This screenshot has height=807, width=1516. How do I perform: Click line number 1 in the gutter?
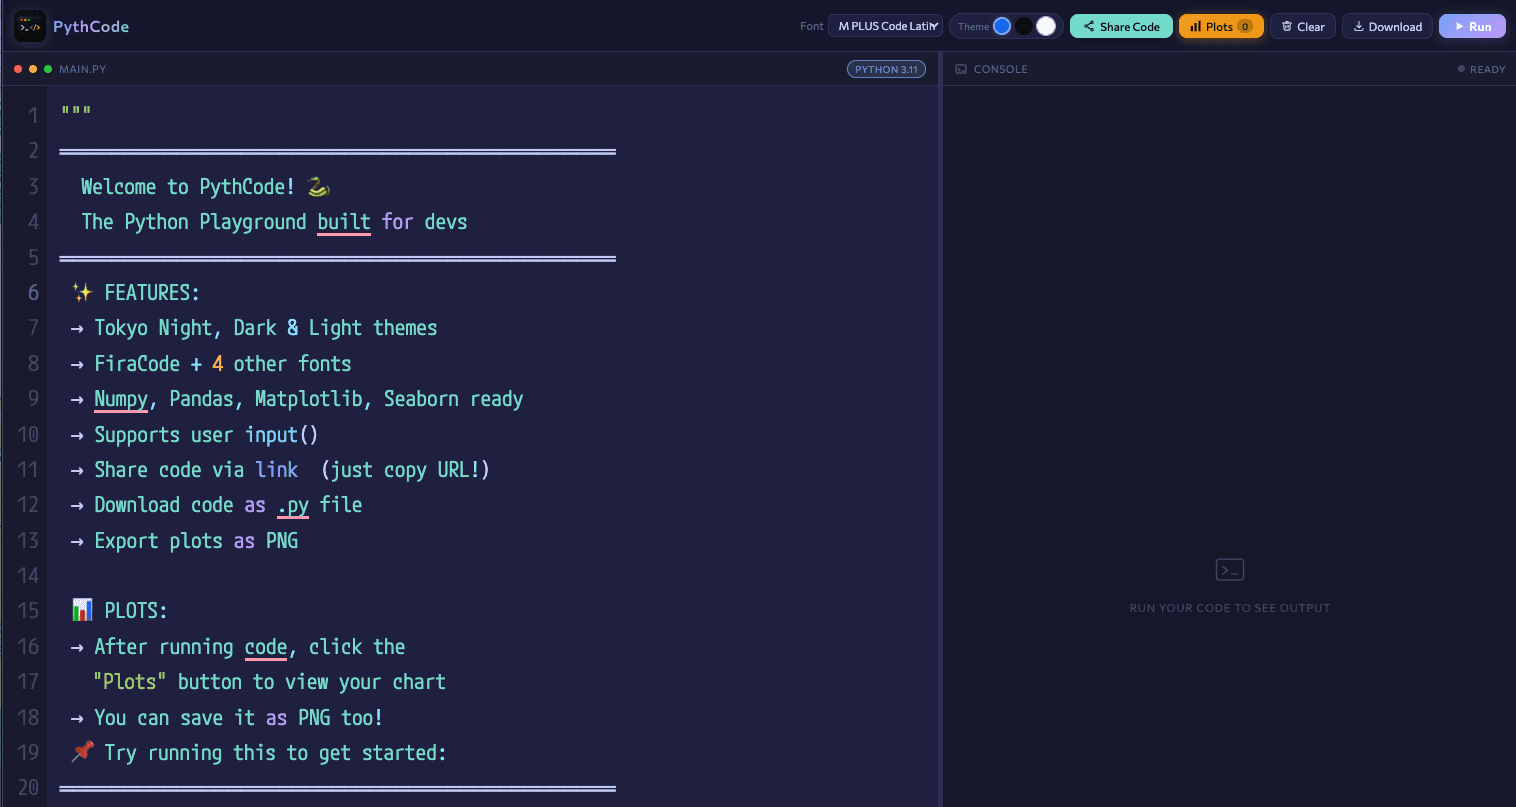click(33, 115)
